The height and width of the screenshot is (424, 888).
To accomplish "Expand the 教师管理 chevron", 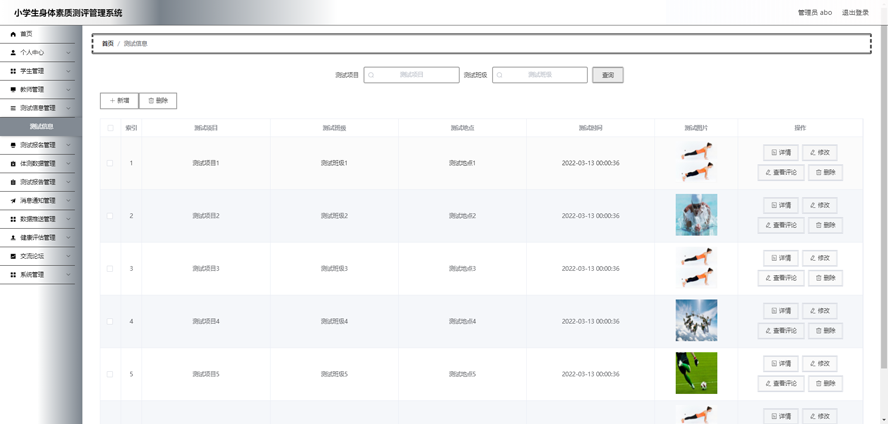I will pos(68,89).
